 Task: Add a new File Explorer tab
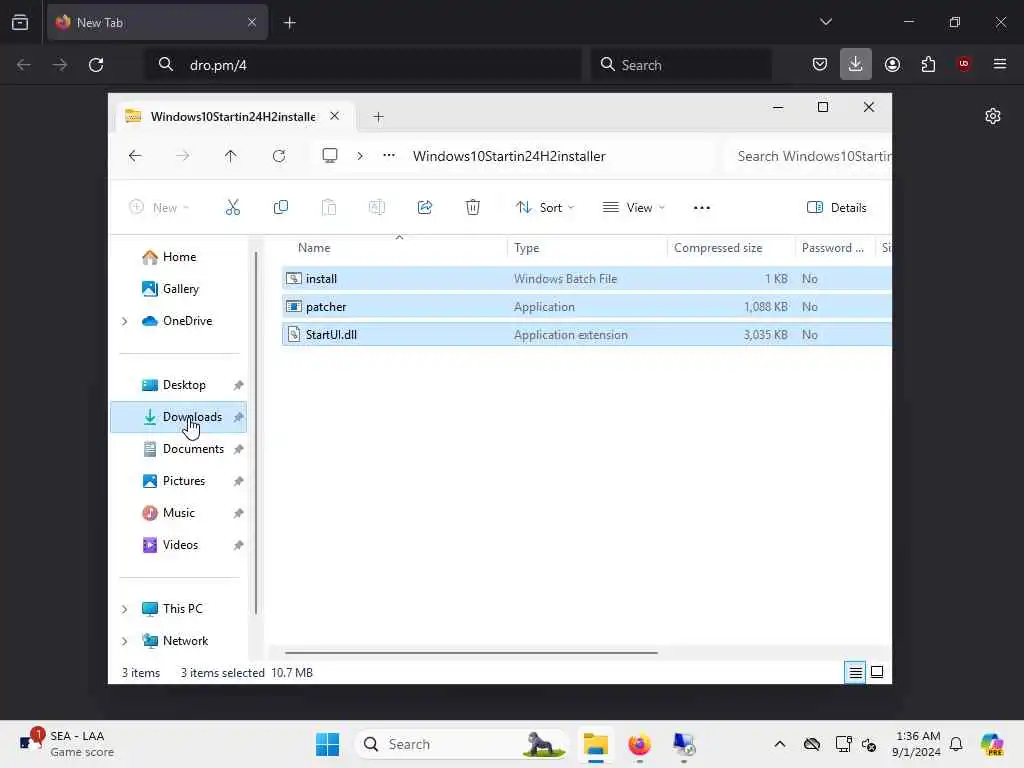378,116
